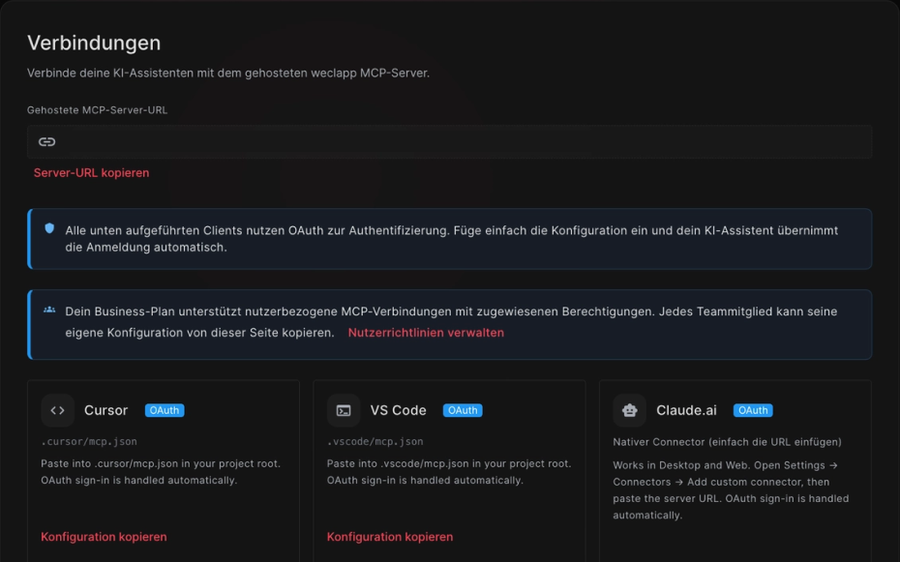Click the Cursor code-brackets icon

coord(57,410)
